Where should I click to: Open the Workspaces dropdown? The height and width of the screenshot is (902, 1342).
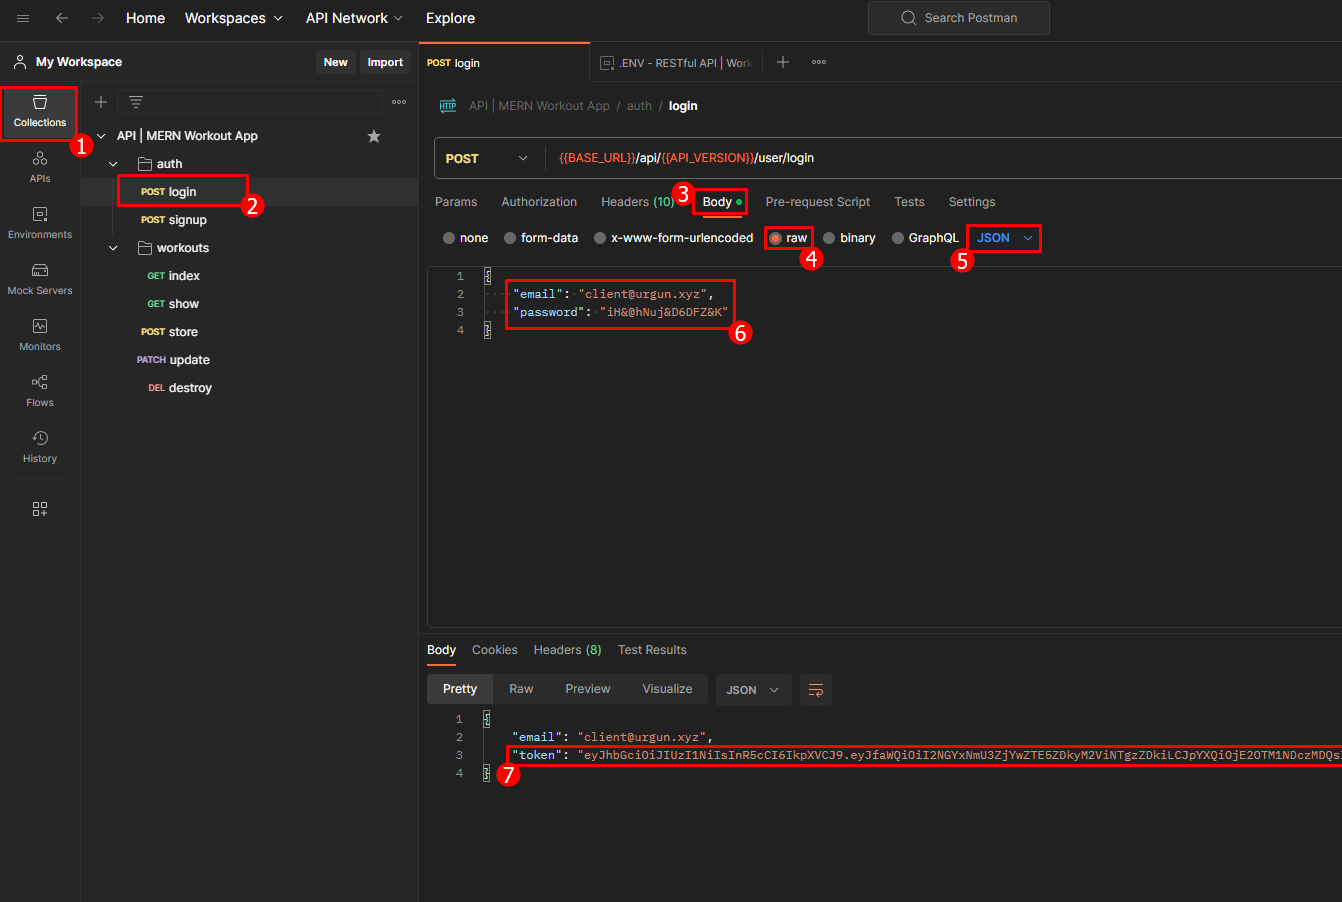point(234,18)
